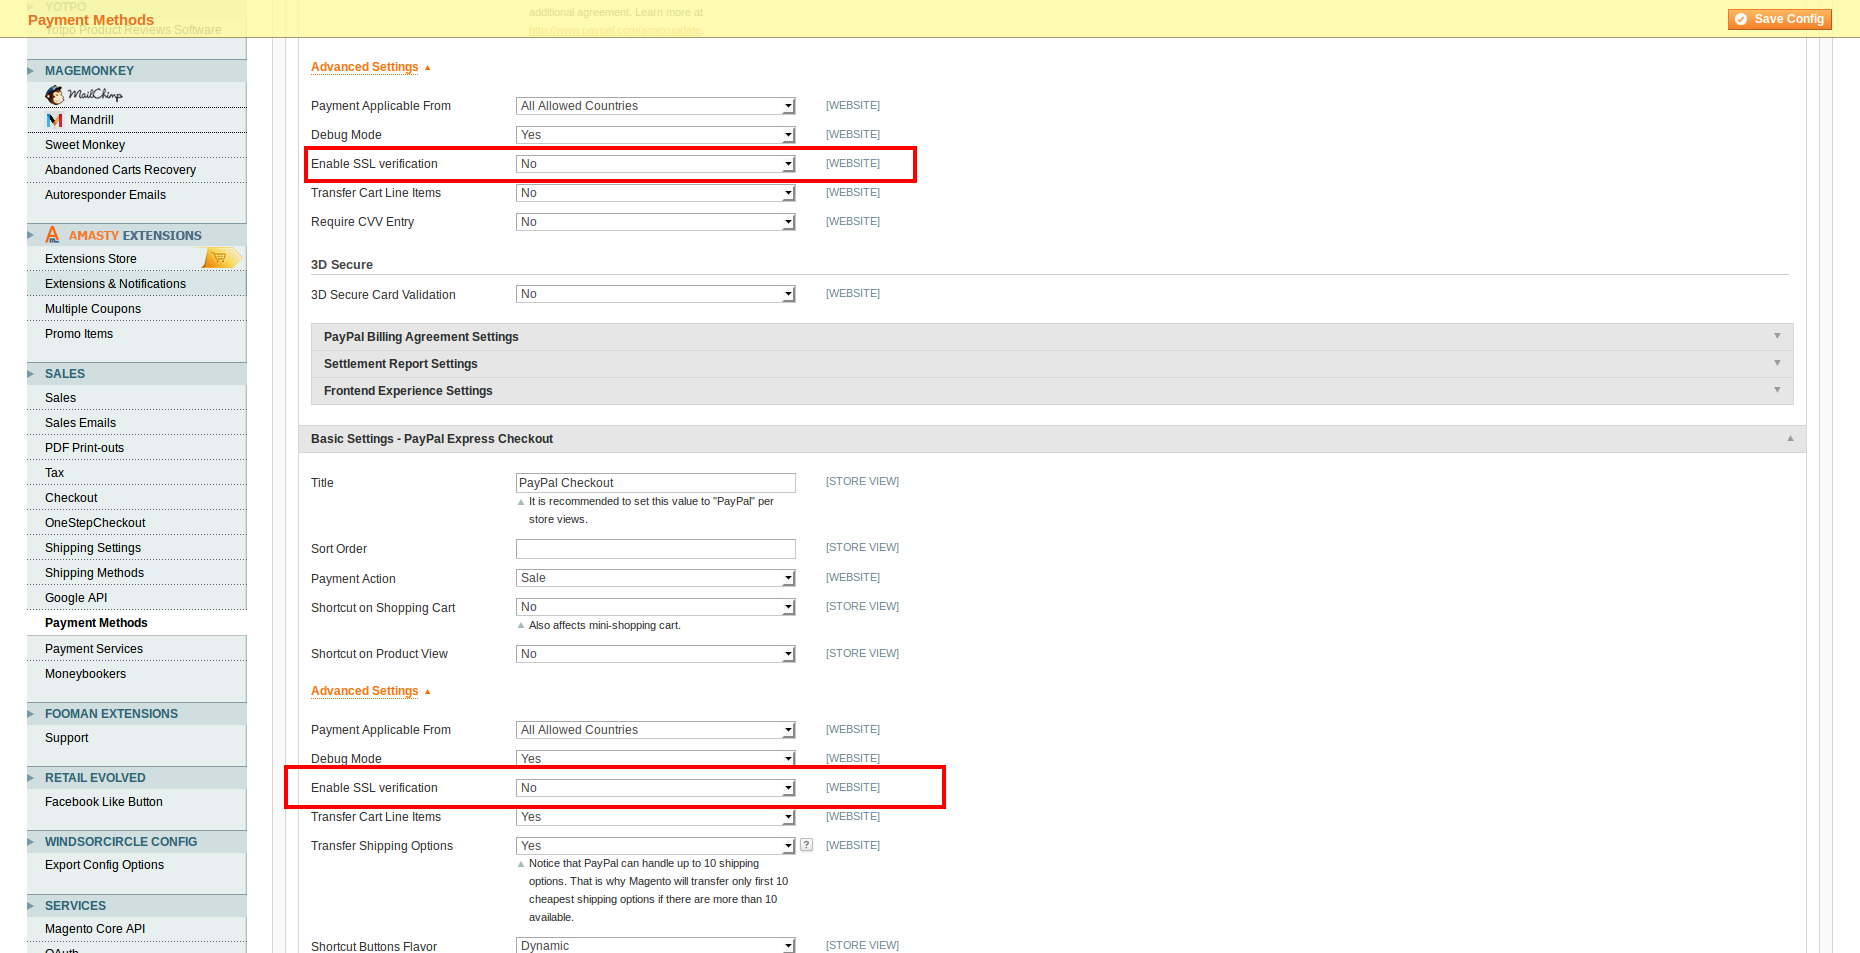Open Shipping Settings section
The height and width of the screenshot is (953, 1860).
coord(93,548)
